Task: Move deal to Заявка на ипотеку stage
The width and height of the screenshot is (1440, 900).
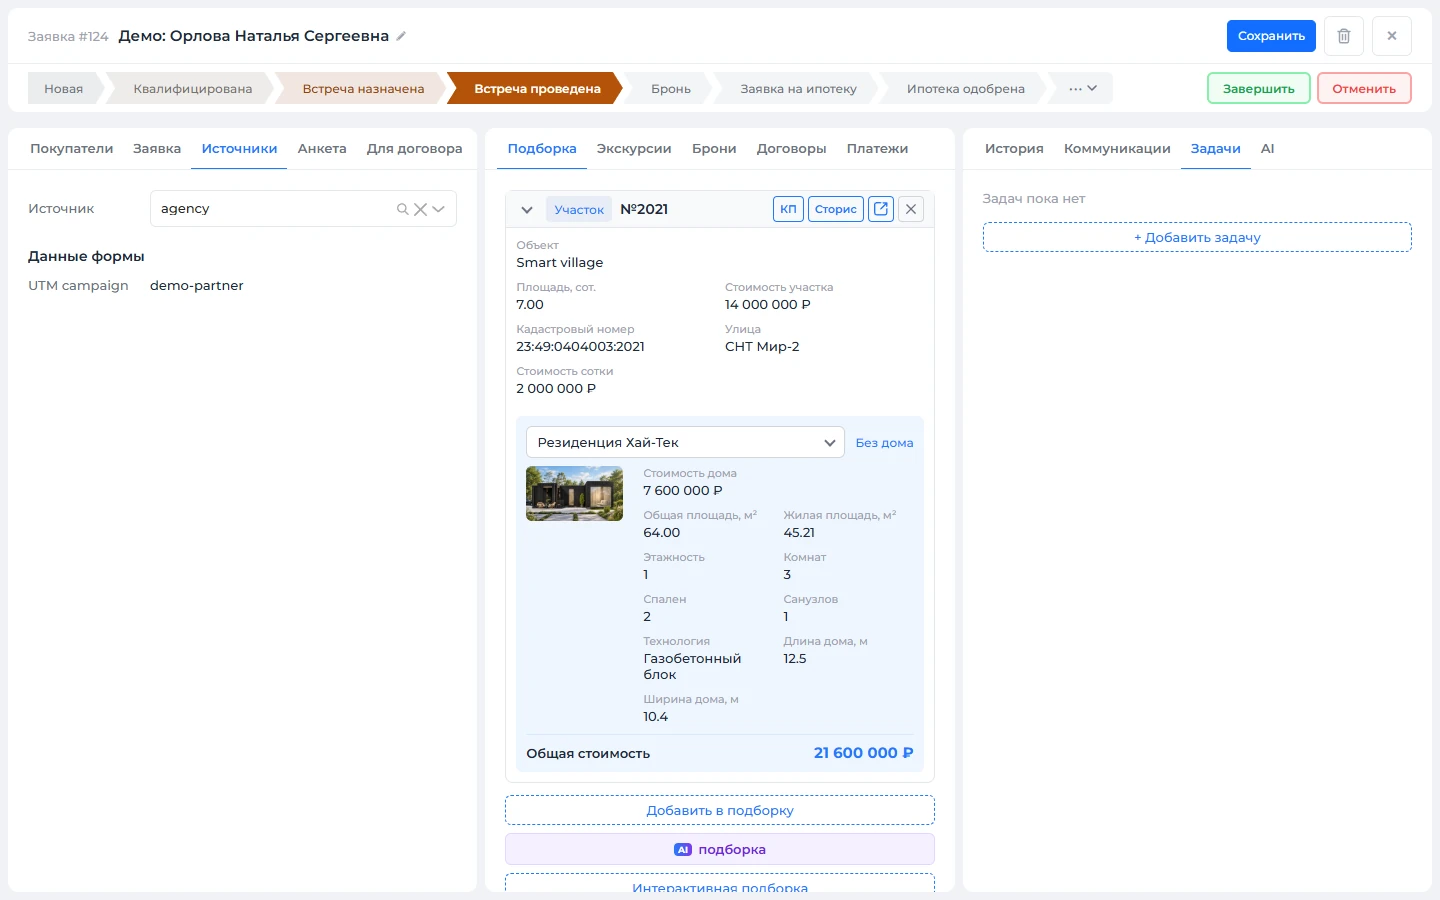Action: 798,88
